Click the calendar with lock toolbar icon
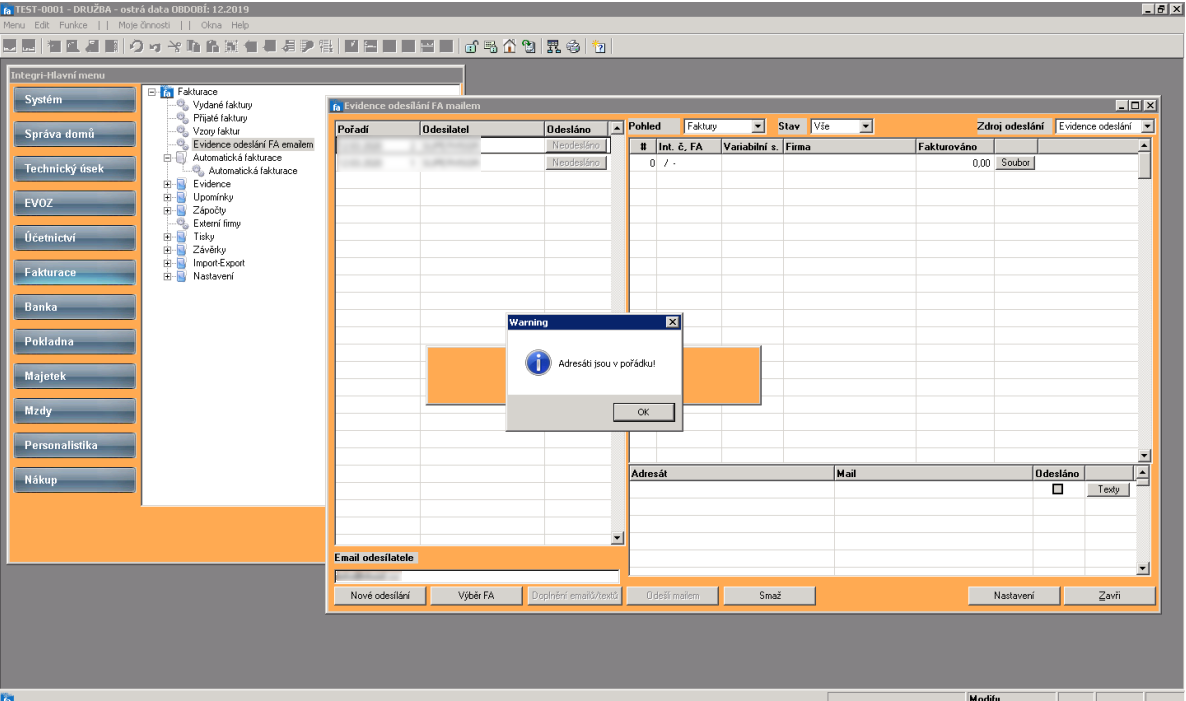Image resolution: width=1186 pixels, height=701 pixels. (x=490, y=46)
